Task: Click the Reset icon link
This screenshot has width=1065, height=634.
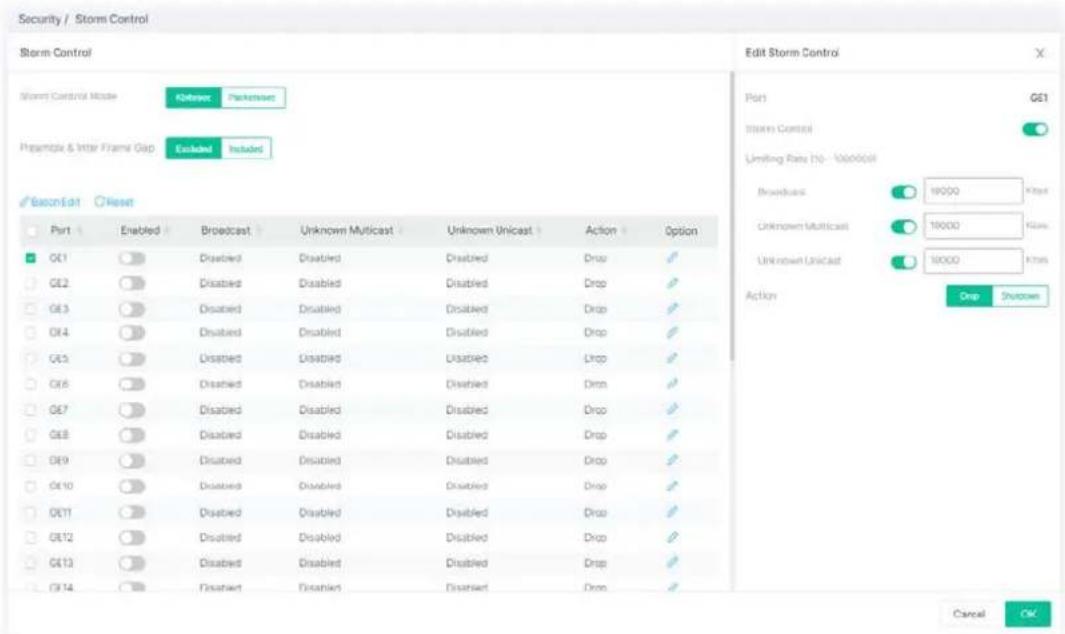Action: pos(114,202)
